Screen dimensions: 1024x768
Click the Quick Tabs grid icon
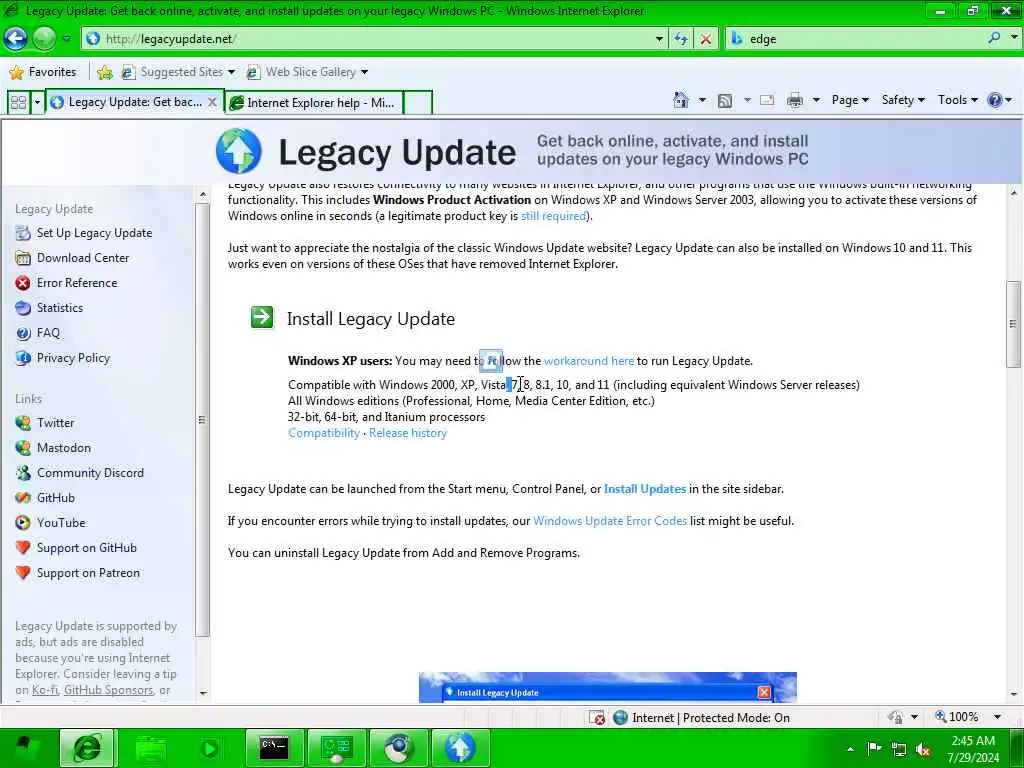point(18,103)
